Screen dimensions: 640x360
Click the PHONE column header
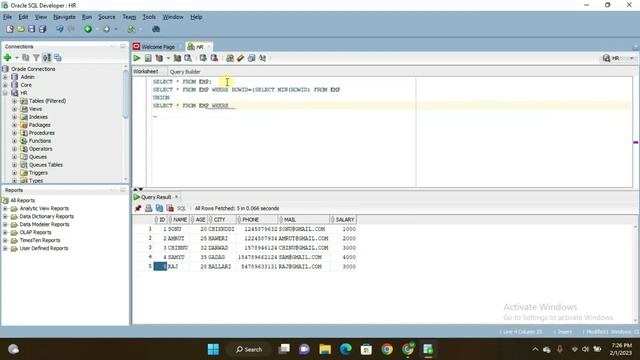tap(258, 220)
